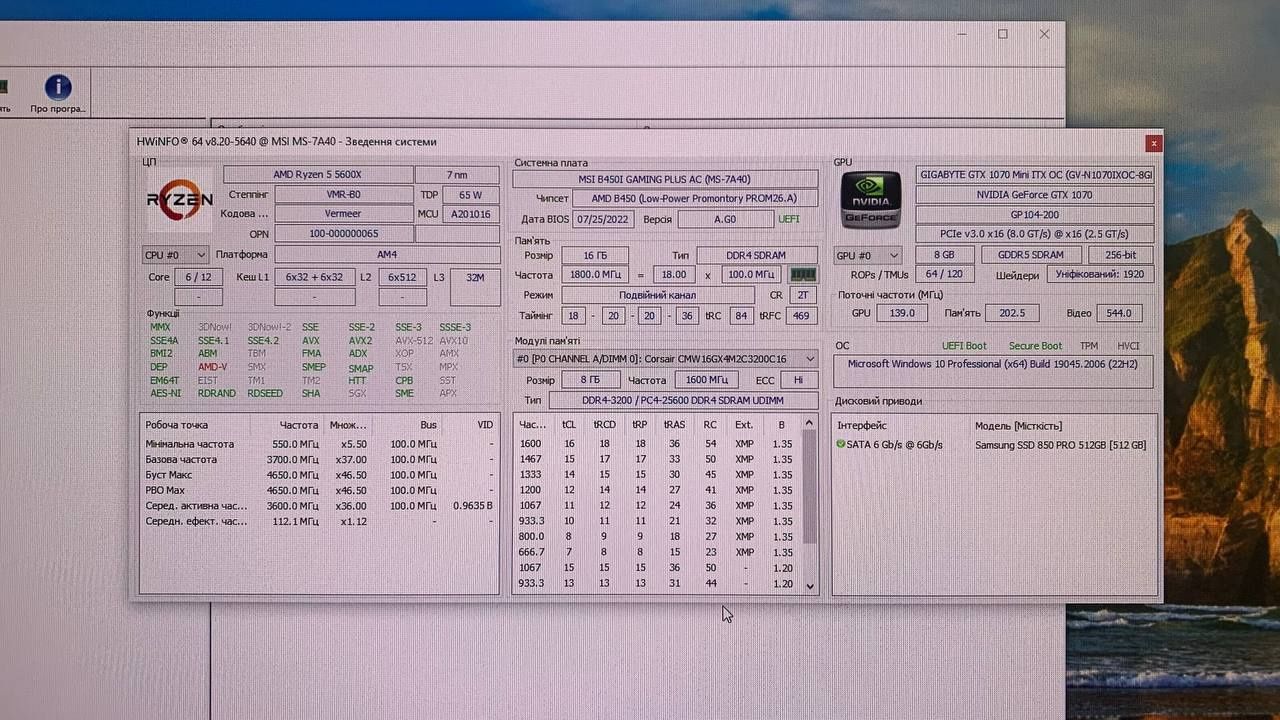
Task: Maximize the background HWiNFO main window
Action: click(x=1003, y=34)
